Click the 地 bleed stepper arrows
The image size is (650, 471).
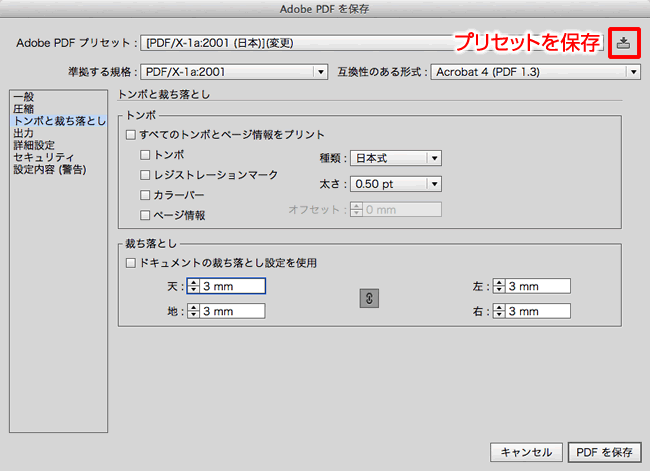[194, 311]
